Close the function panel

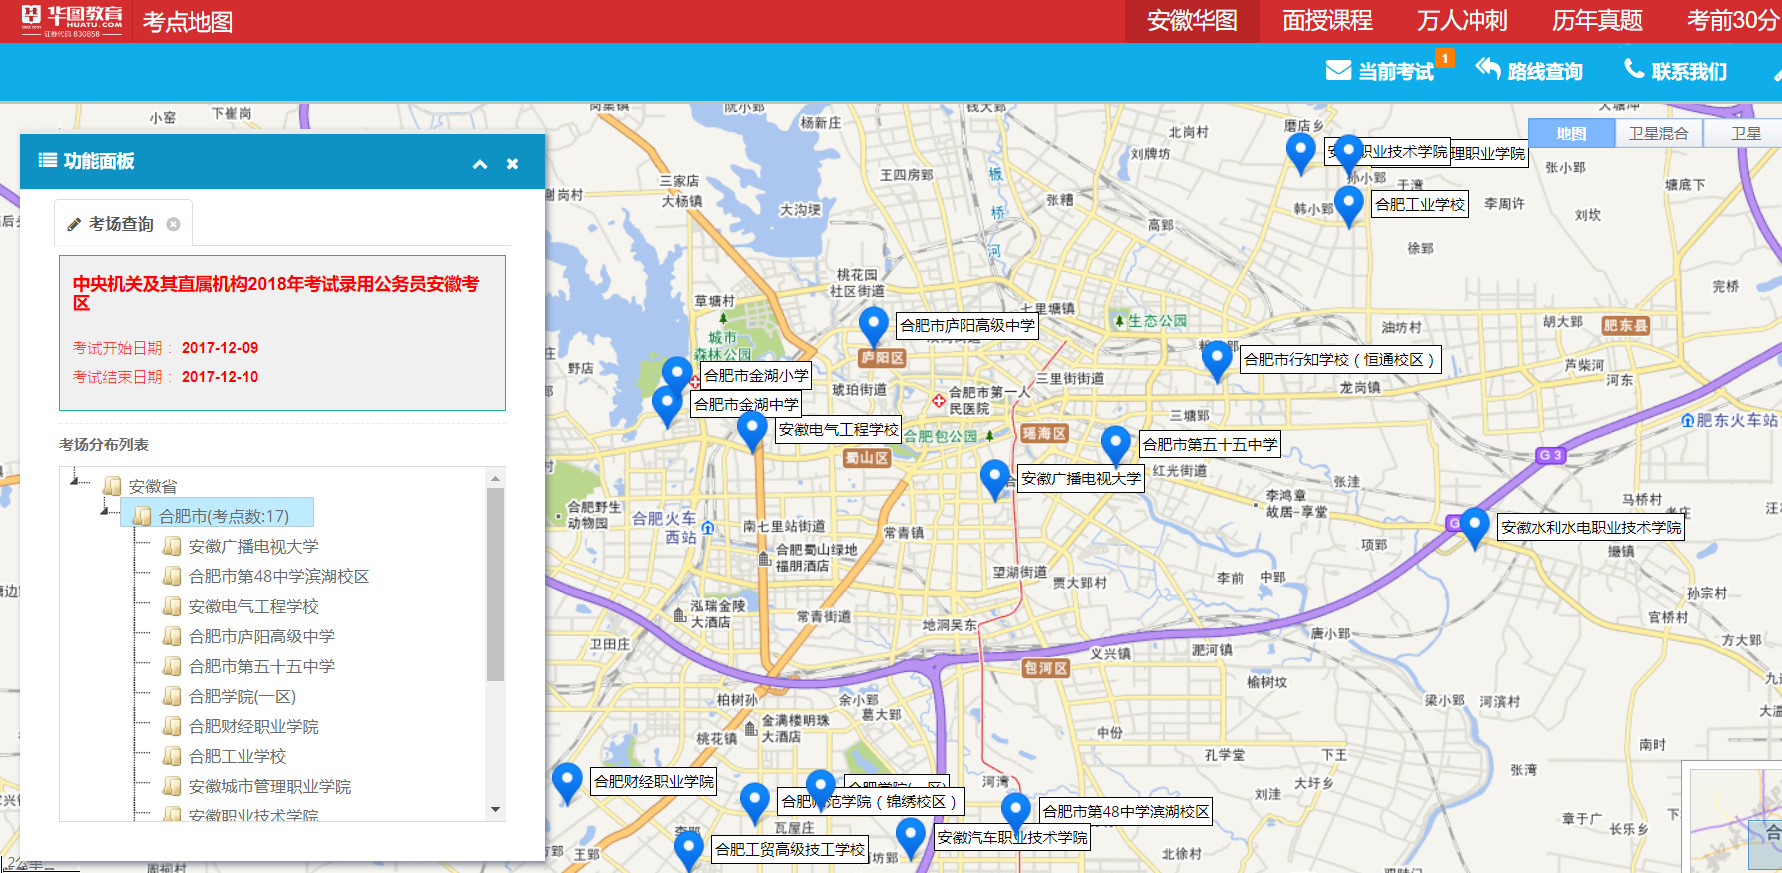[x=512, y=164]
